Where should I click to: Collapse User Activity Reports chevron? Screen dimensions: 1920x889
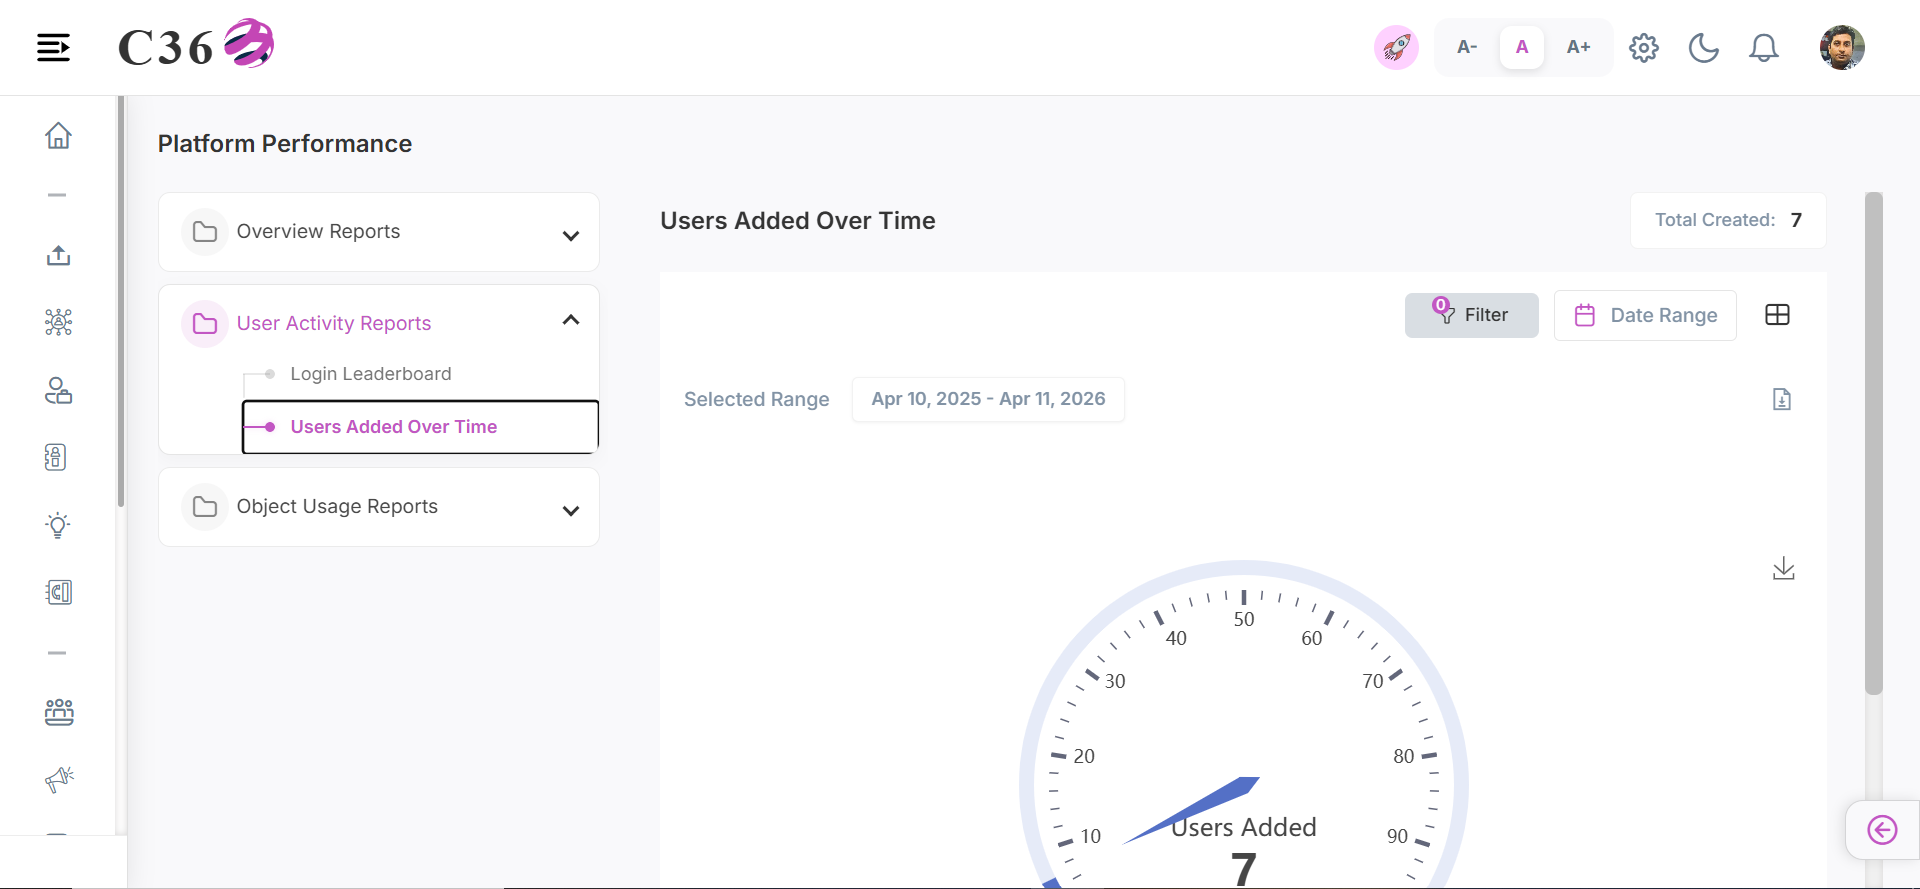571,320
